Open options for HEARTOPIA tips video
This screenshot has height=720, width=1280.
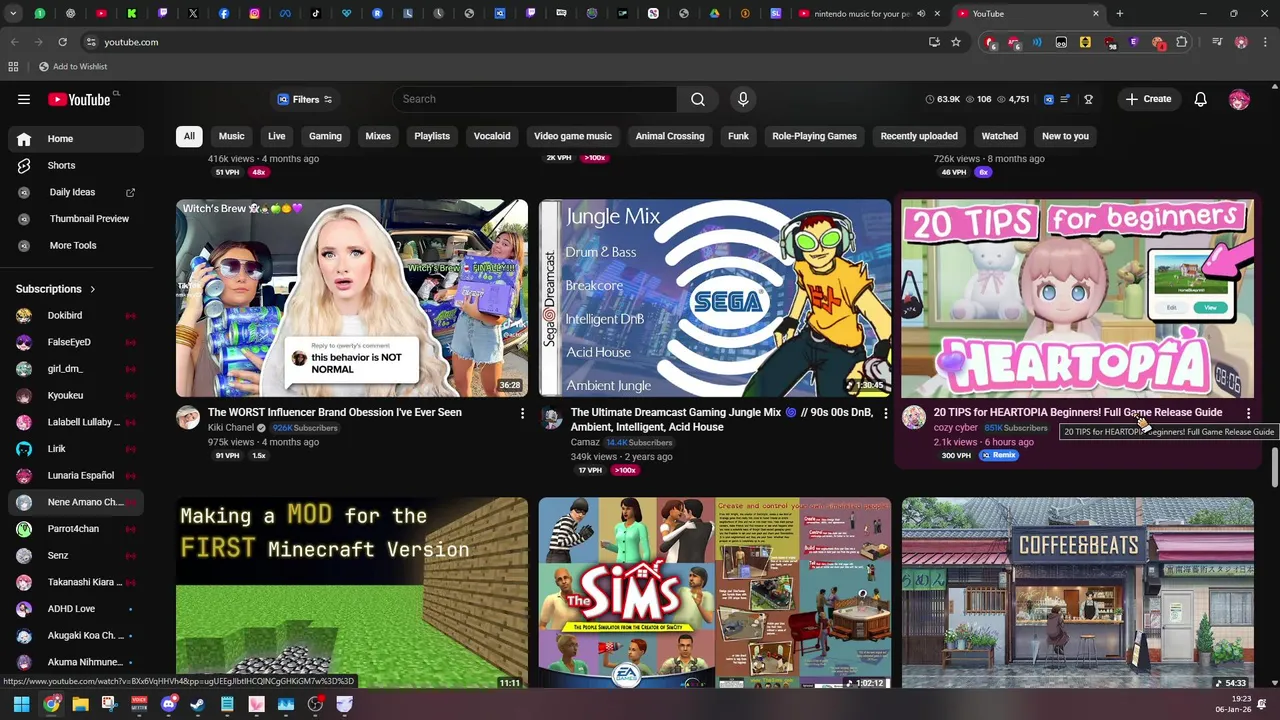point(1248,413)
